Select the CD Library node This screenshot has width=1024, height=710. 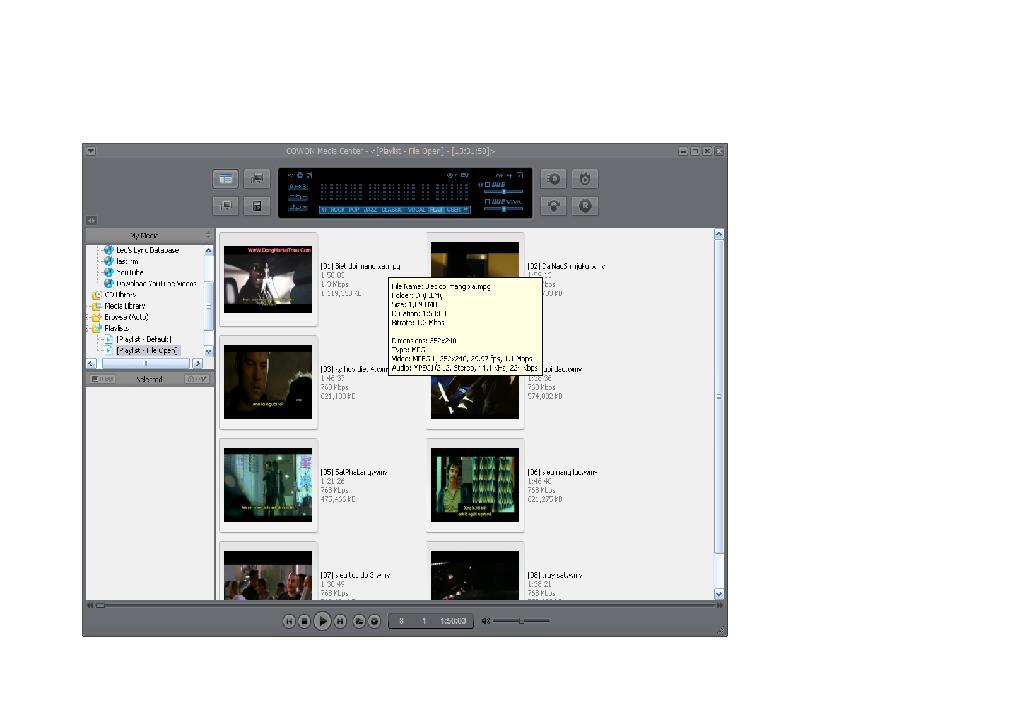click(120, 295)
